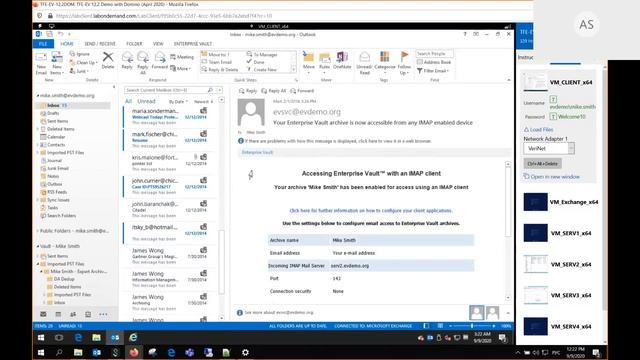The height and width of the screenshot is (360, 640).
Task: Delete the selected message with the X icon
Action: [x=108, y=60]
